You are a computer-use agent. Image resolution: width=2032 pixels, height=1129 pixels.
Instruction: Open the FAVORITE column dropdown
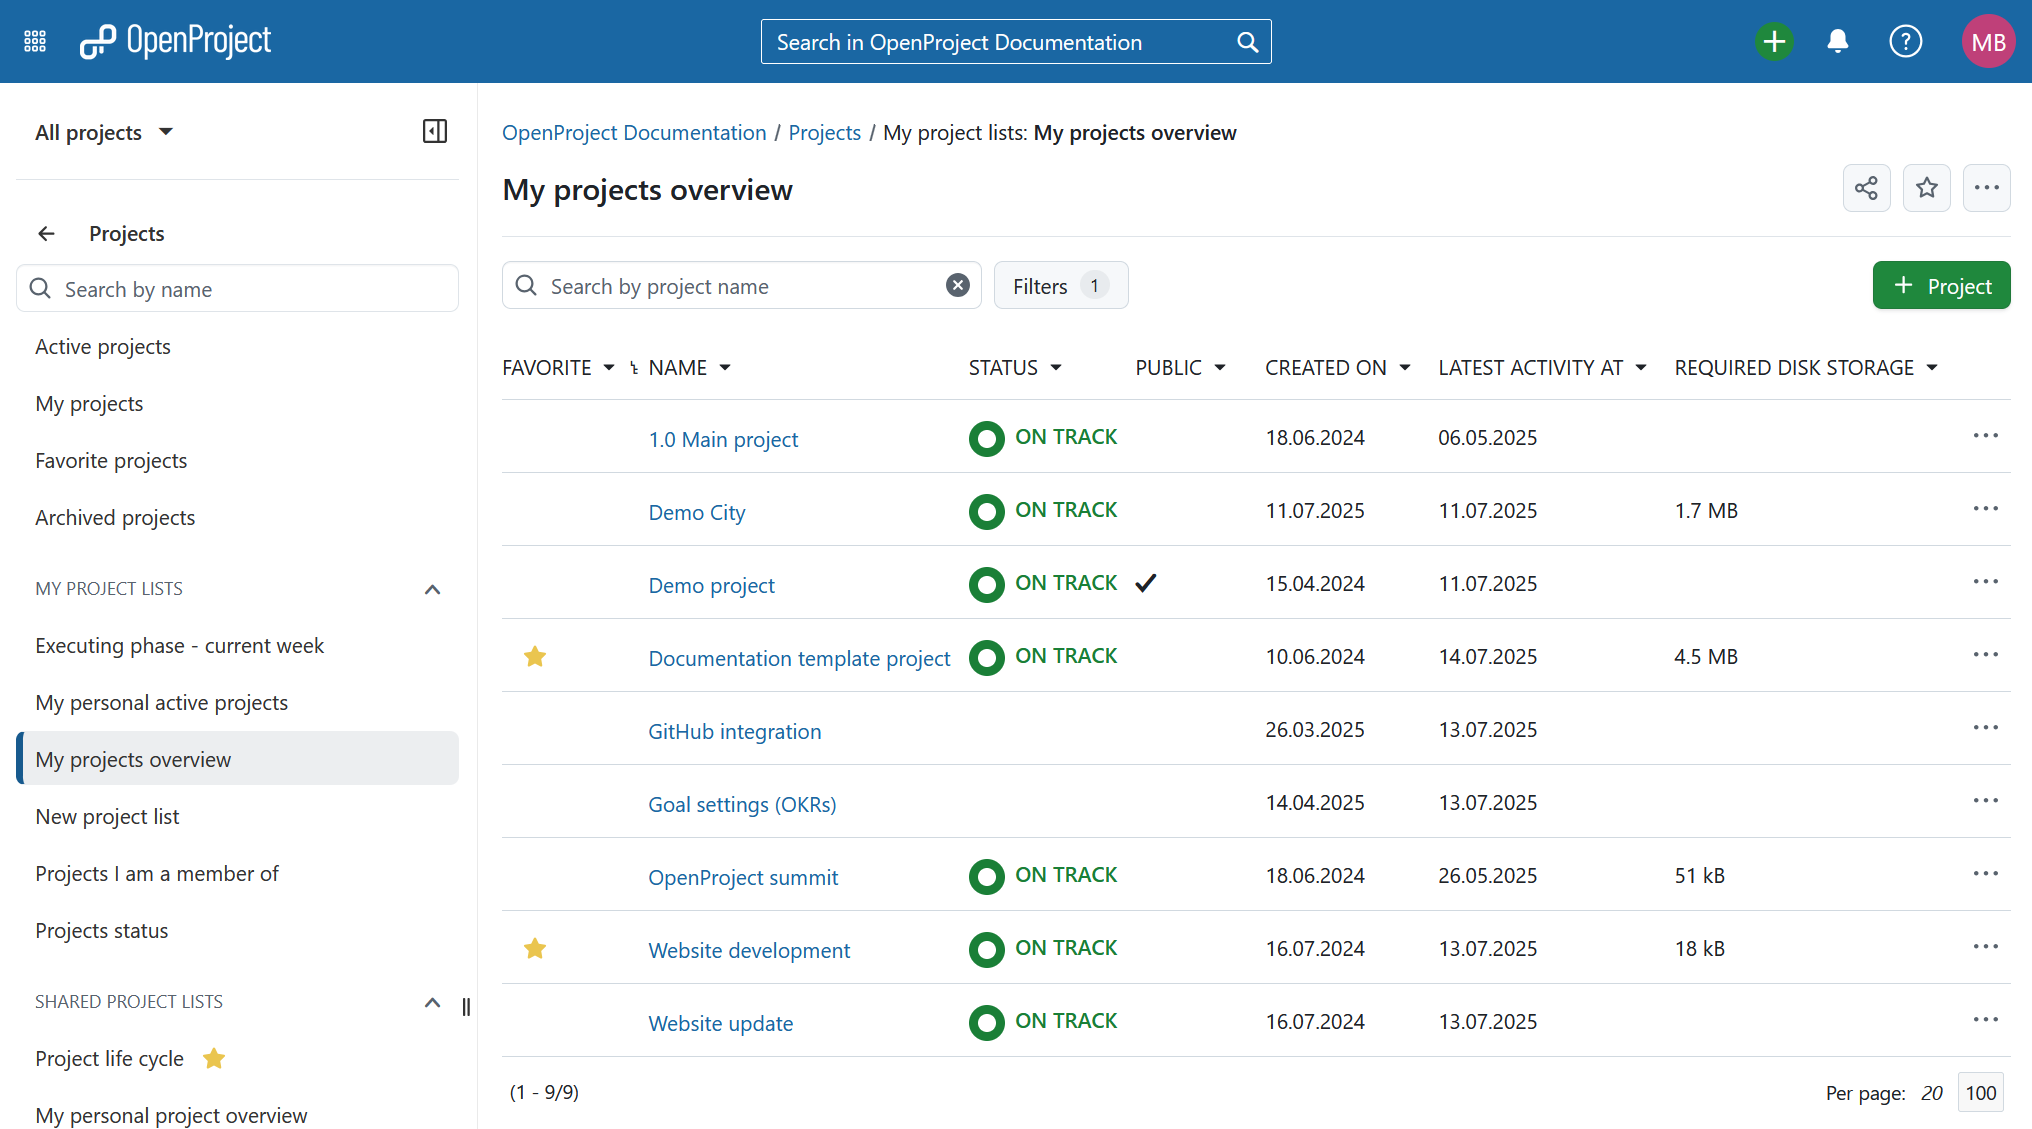point(609,368)
